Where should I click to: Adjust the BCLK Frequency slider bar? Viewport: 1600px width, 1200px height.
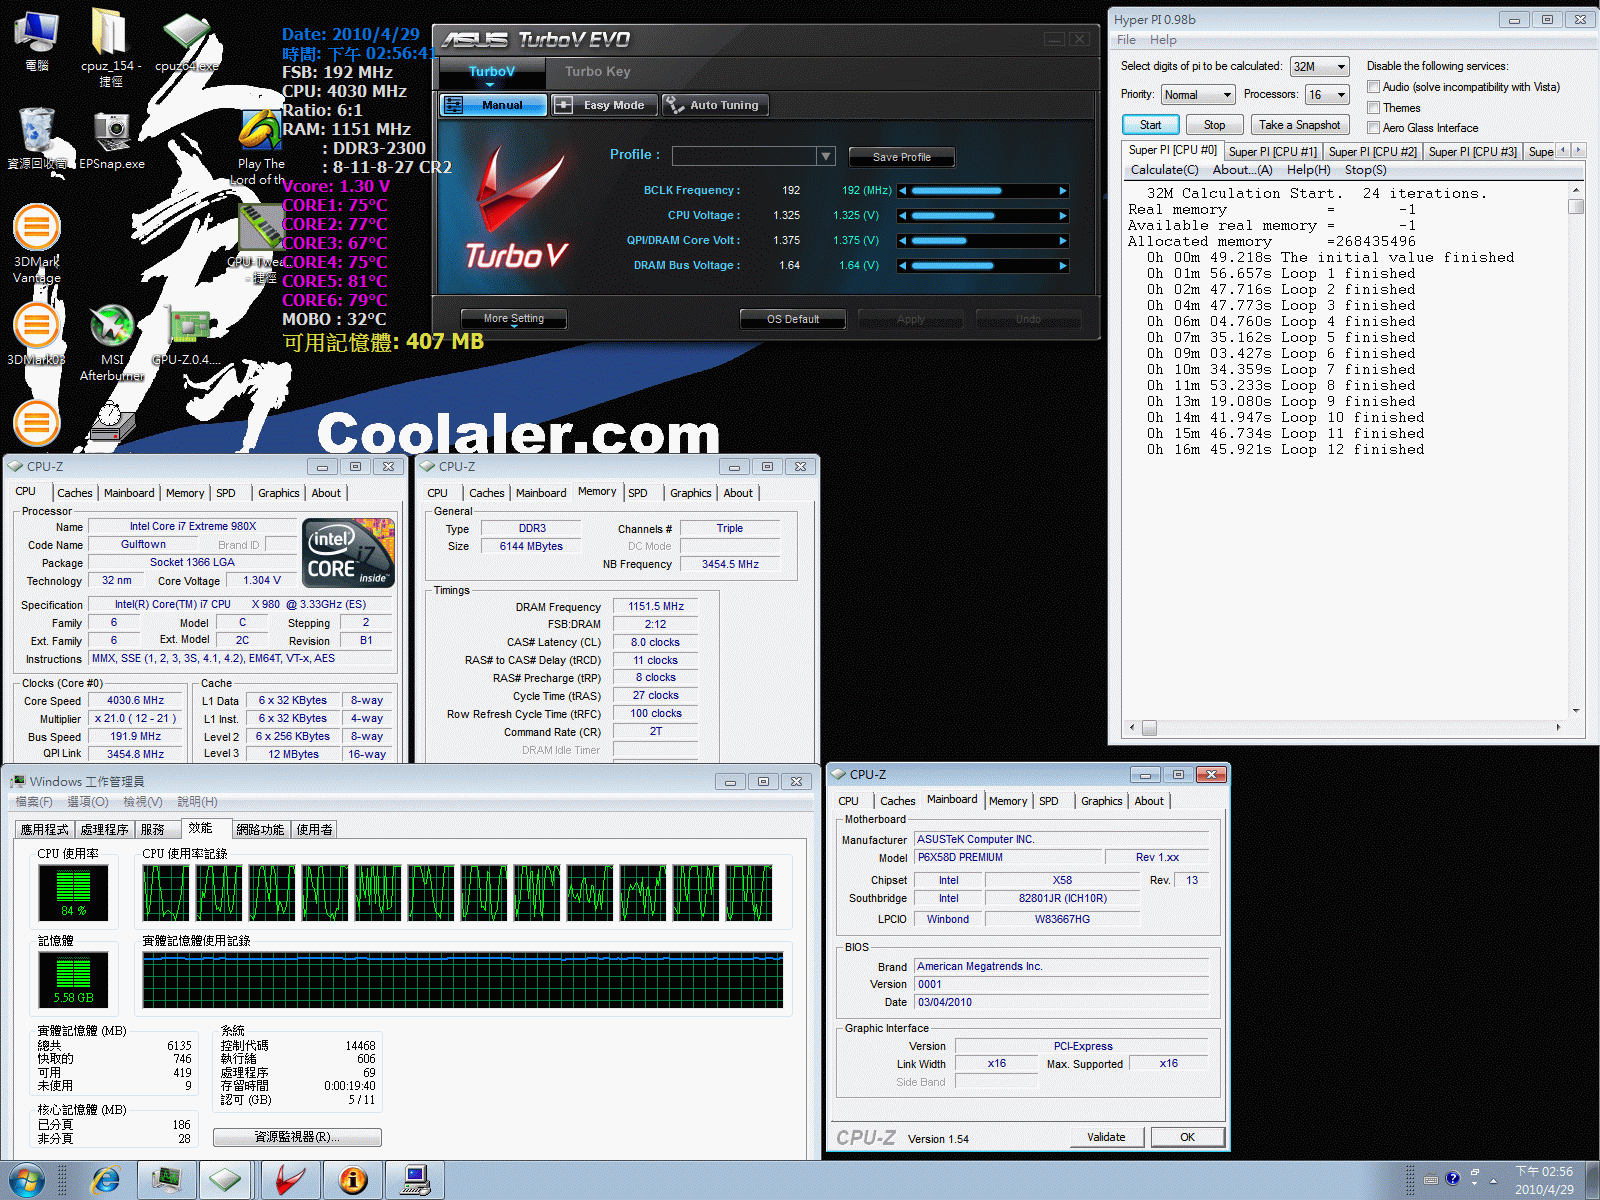(982, 190)
